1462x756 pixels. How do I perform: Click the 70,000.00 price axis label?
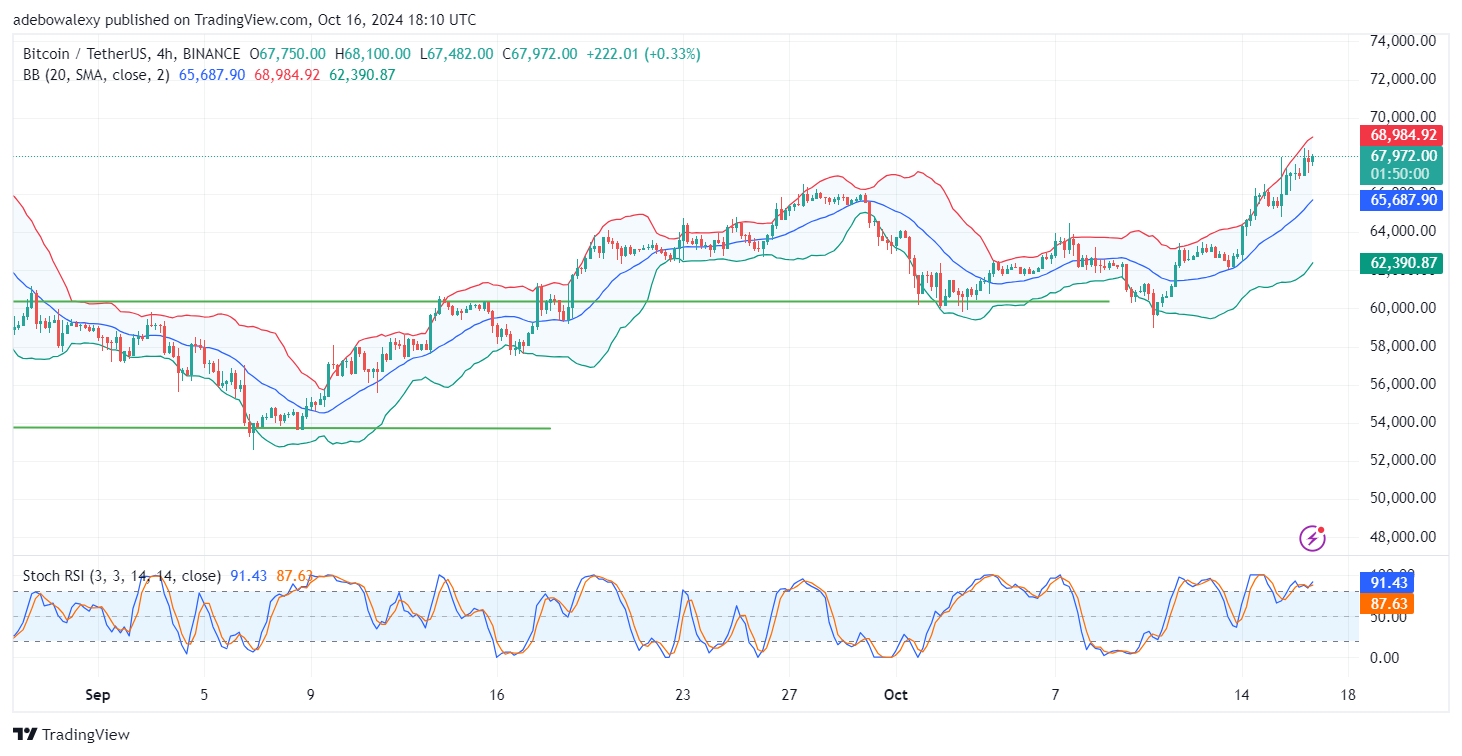(x=1403, y=117)
